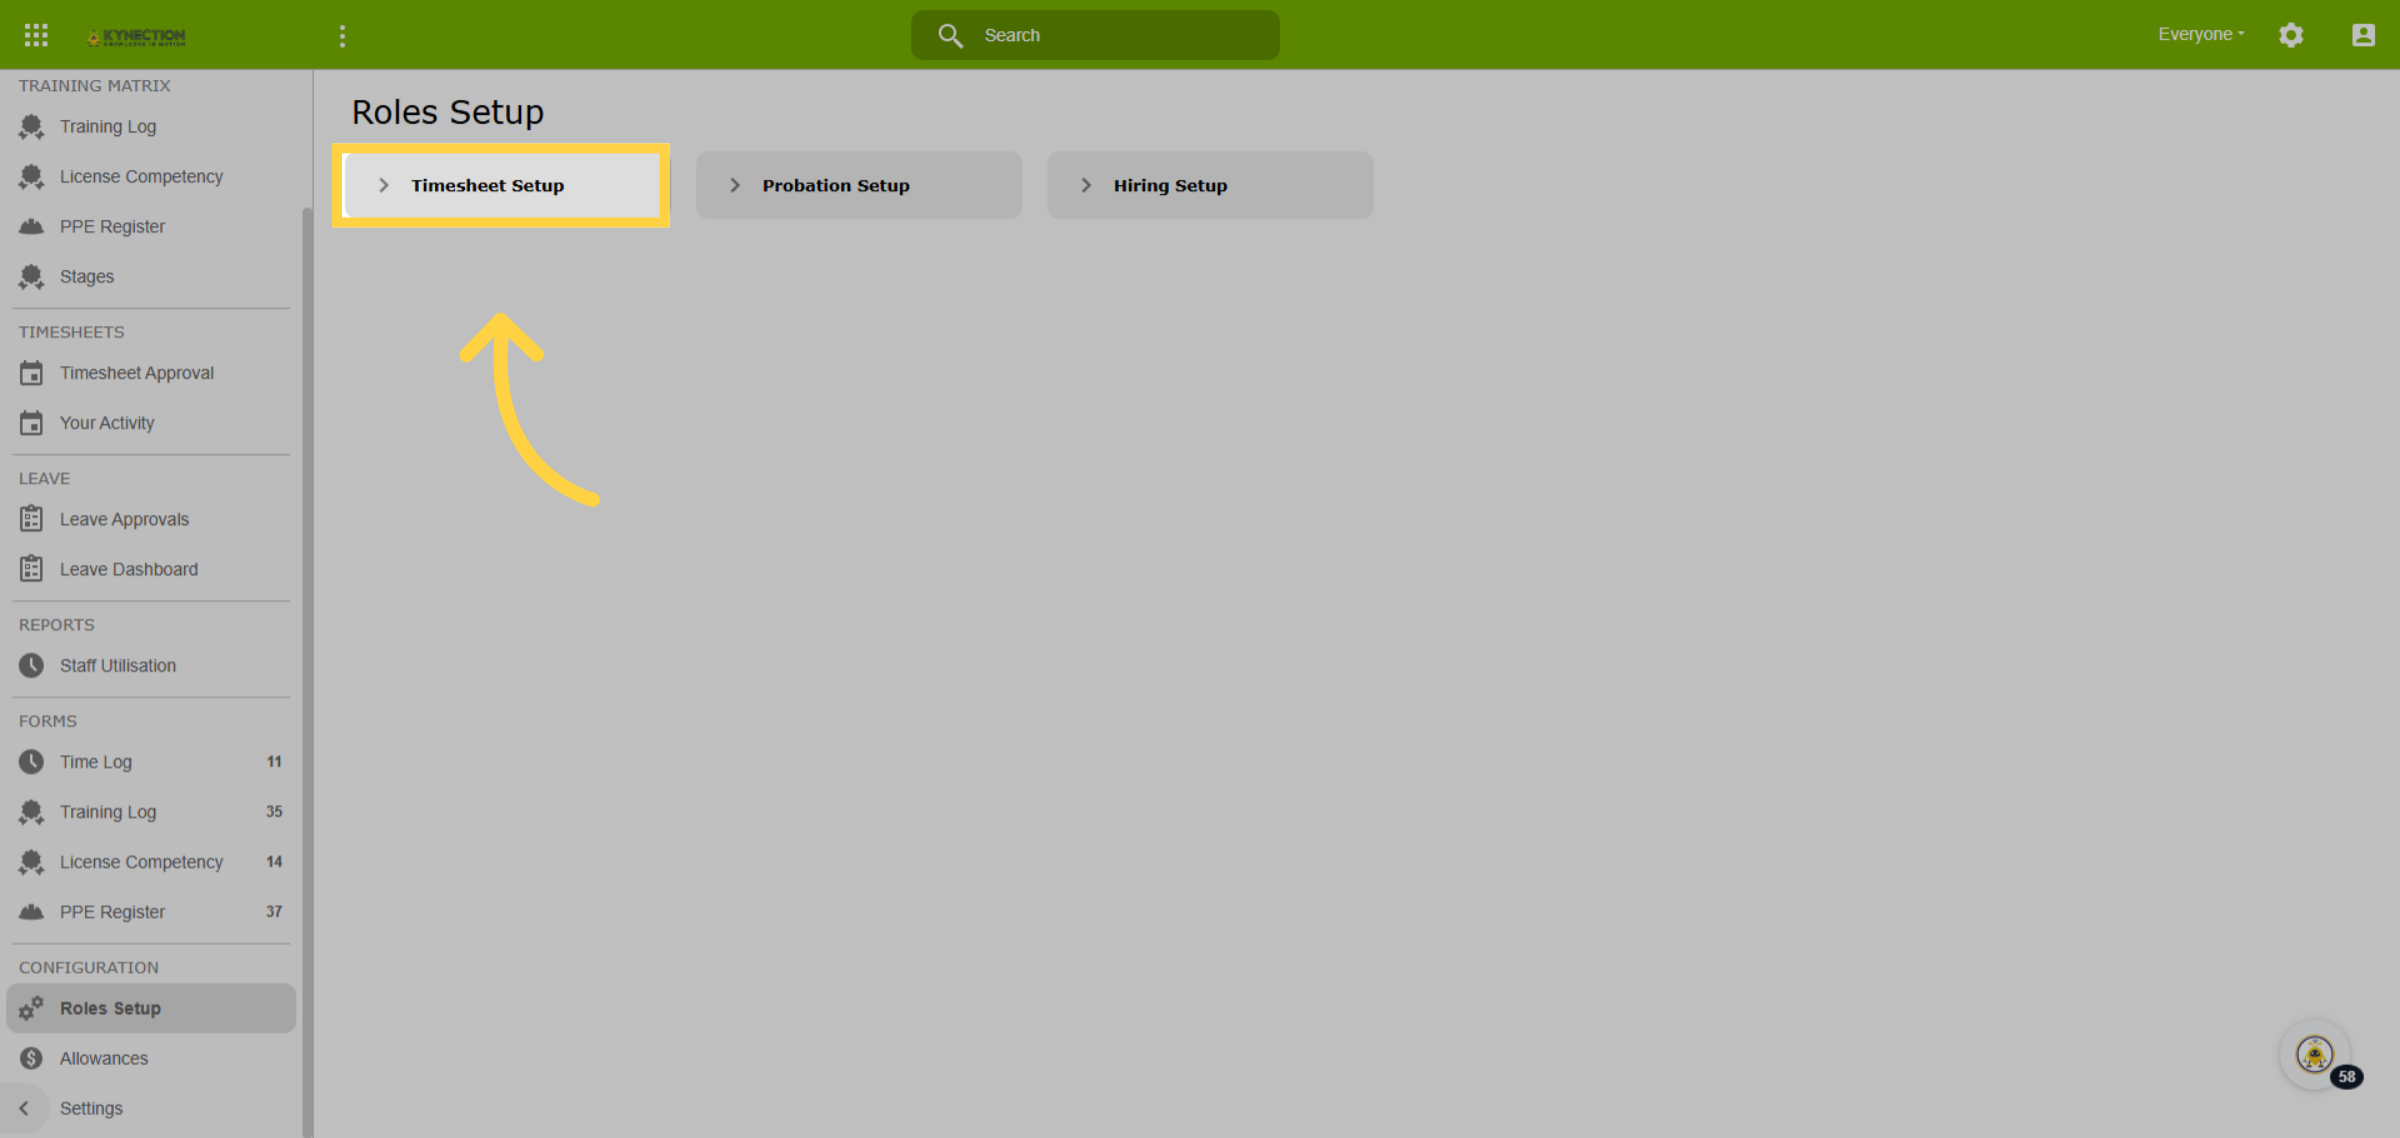2400x1138 pixels.
Task: Click the 11 count beside Time Log
Action: 274,762
